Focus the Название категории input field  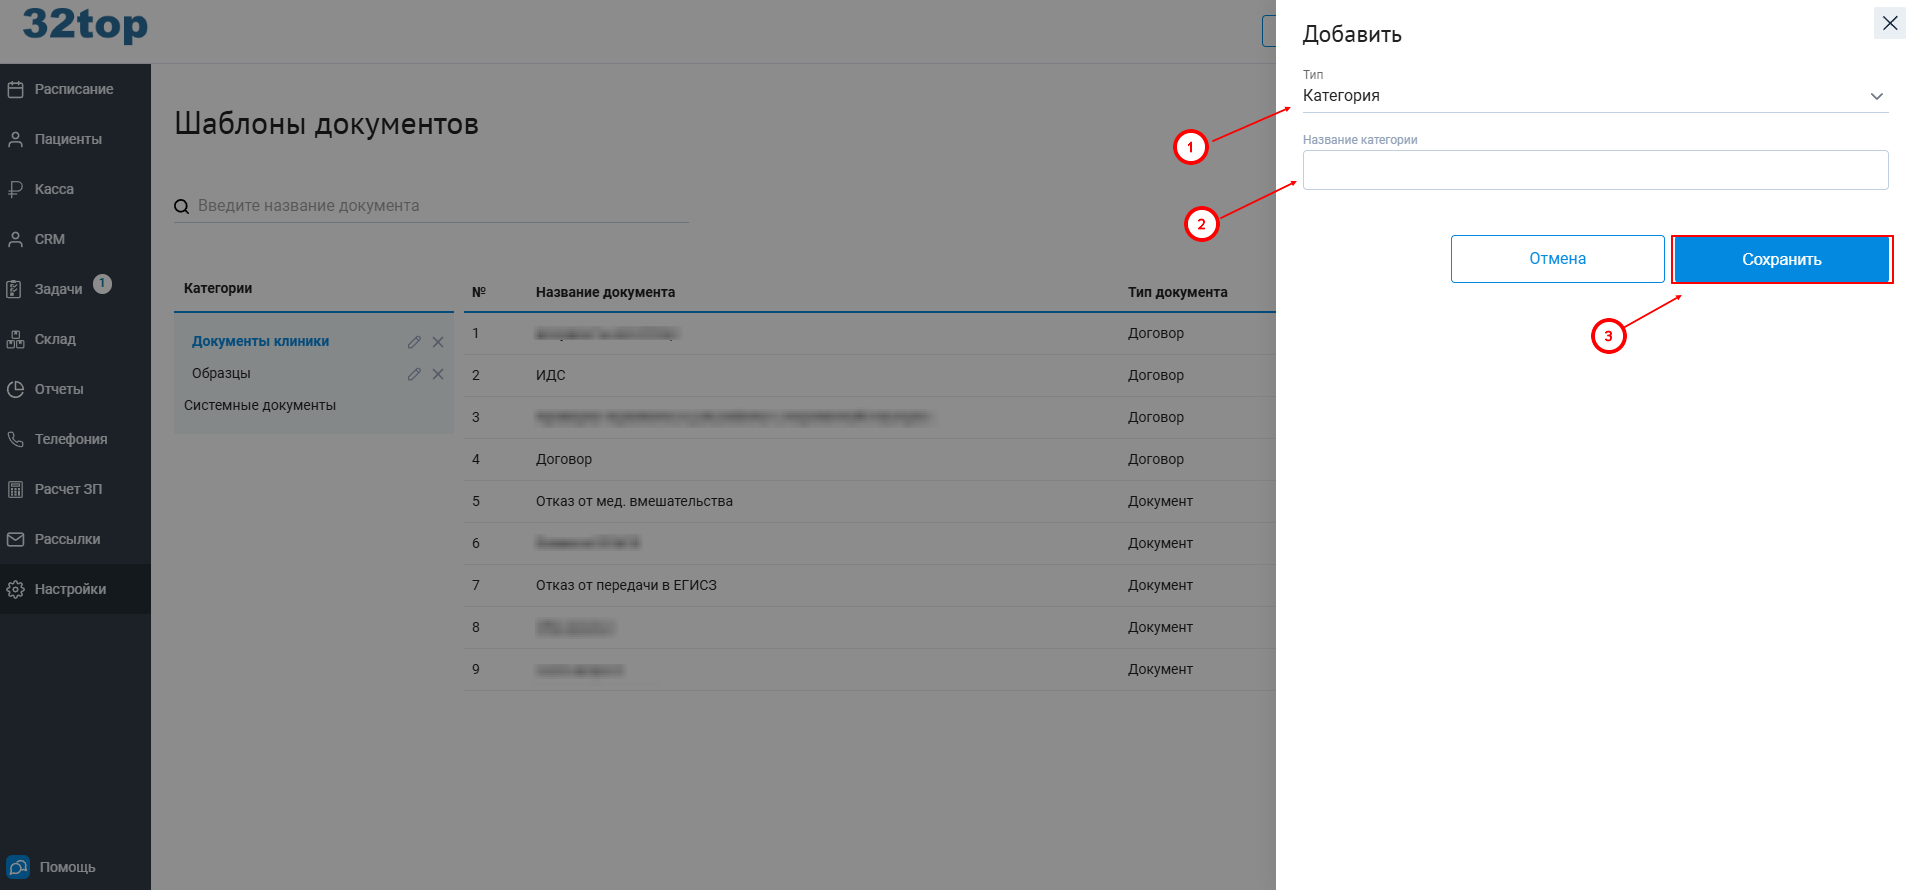pyautogui.click(x=1594, y=170)
